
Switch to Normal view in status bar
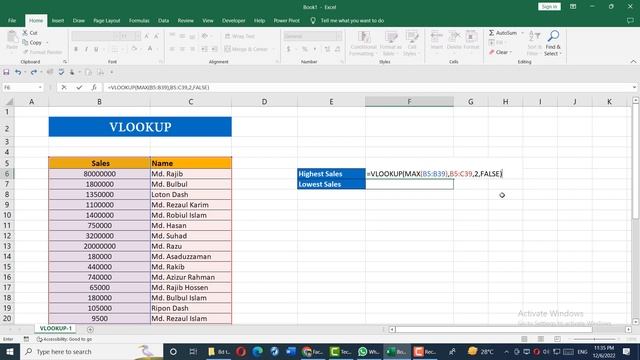pos(524,339)
